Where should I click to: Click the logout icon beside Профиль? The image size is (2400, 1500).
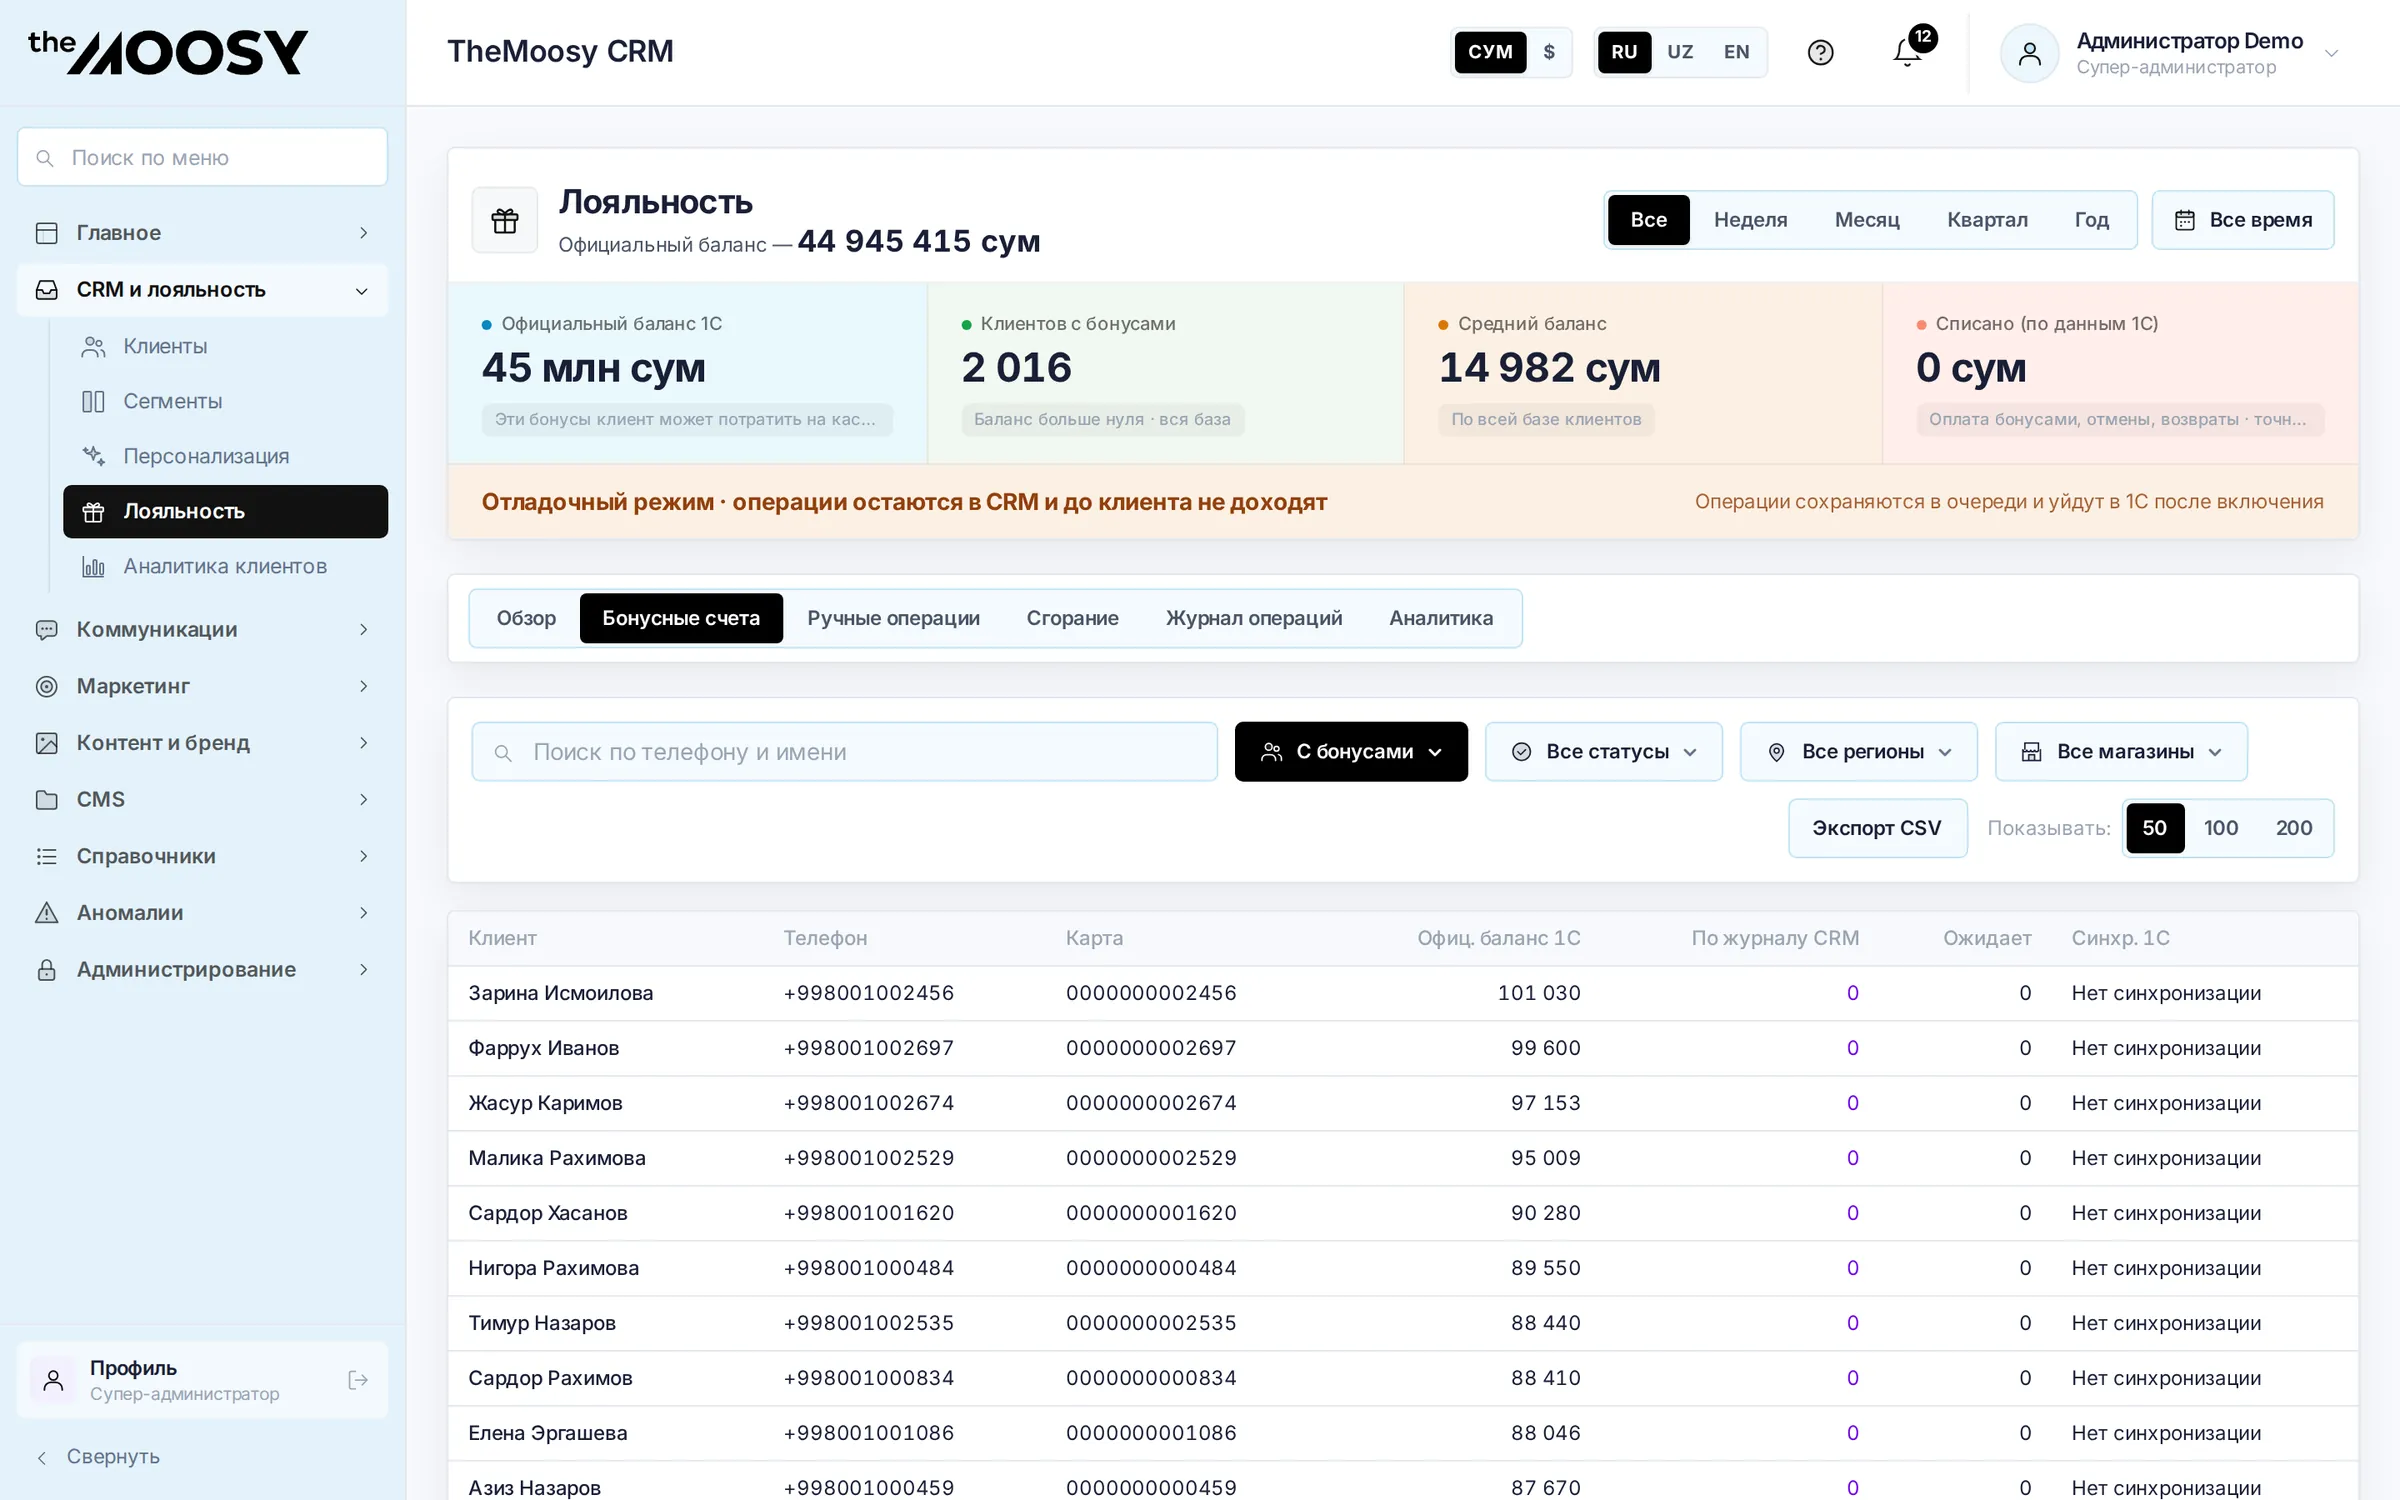(x=358, y=1380)
